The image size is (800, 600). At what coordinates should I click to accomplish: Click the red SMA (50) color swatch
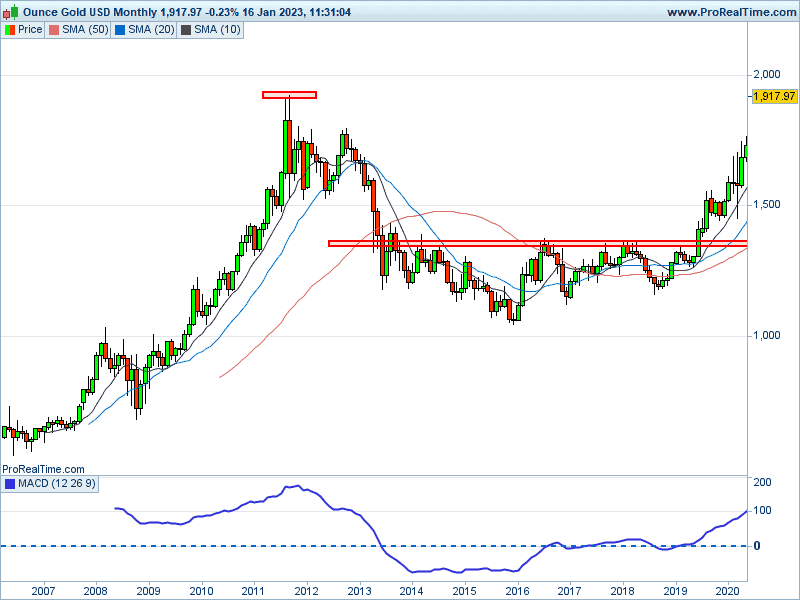coord(55,29)
